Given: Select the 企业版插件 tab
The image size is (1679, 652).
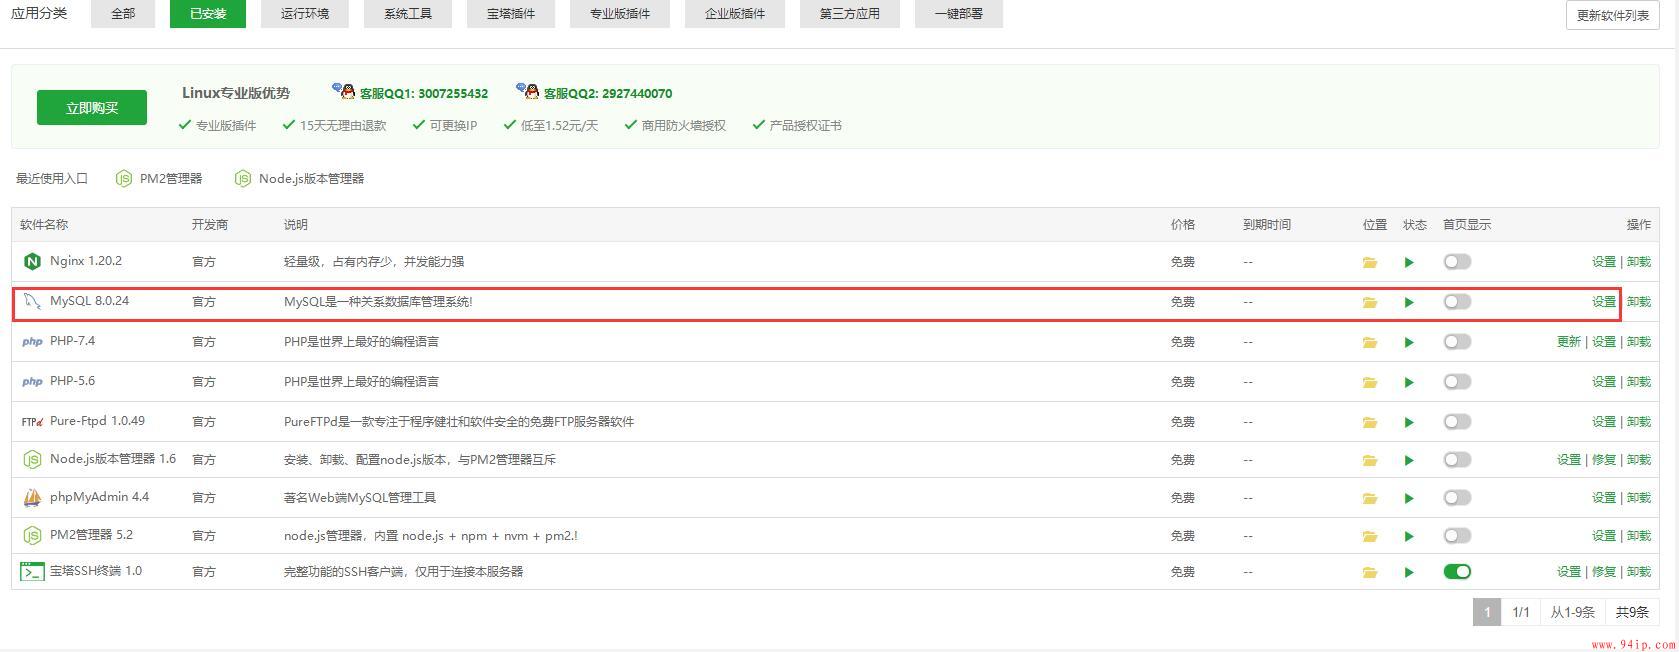Looking at the screenshot, I should [735, 14].
